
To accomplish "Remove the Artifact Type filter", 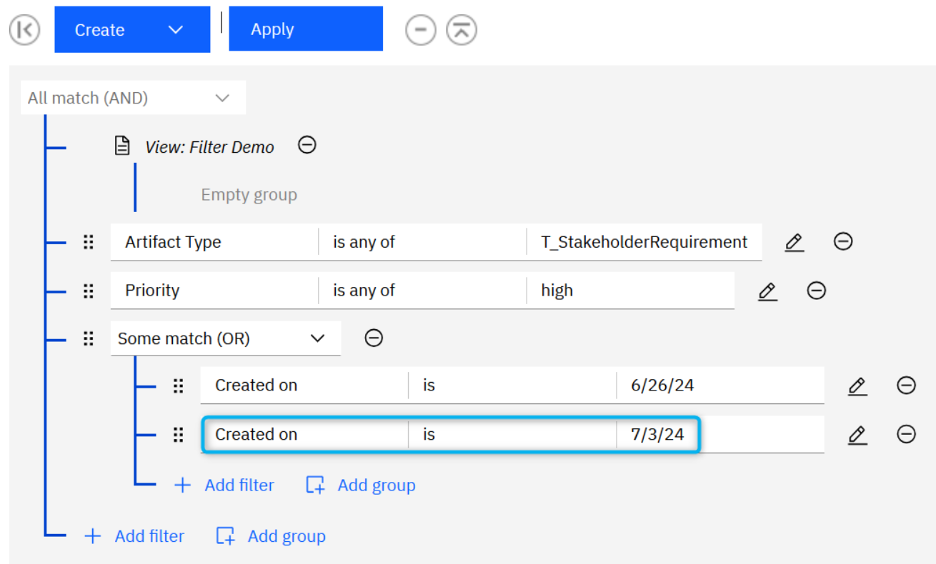I will click(843, 241).
